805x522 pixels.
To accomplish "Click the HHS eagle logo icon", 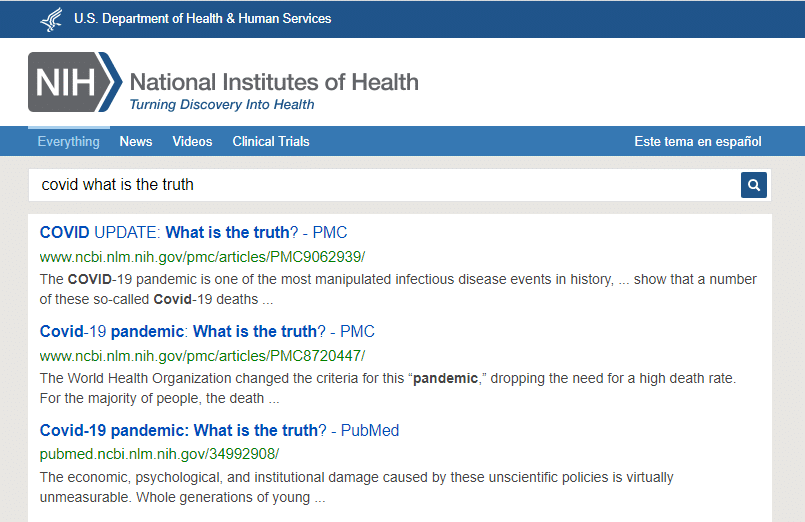I will coord(51,20).
